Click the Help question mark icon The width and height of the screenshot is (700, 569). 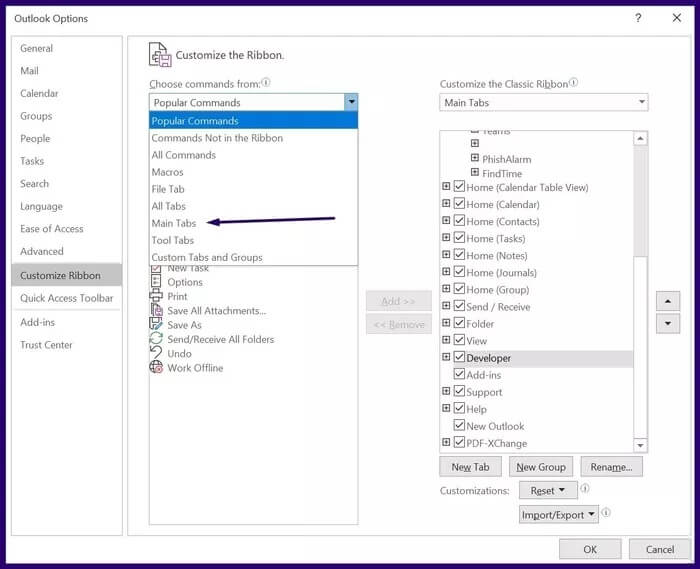pyautogui.click(x=638, y=18)
